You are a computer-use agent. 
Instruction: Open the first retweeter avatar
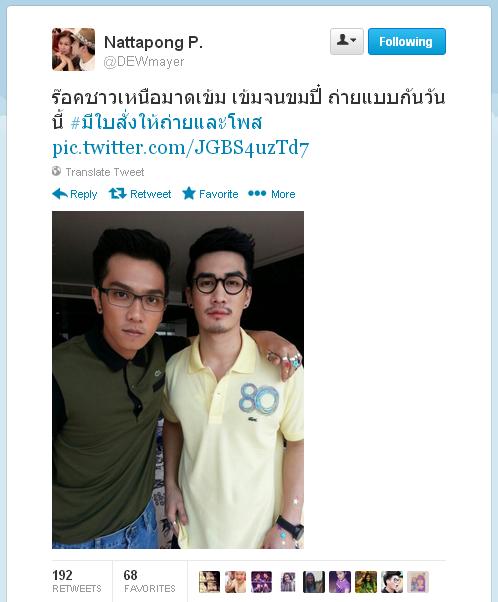209,582
